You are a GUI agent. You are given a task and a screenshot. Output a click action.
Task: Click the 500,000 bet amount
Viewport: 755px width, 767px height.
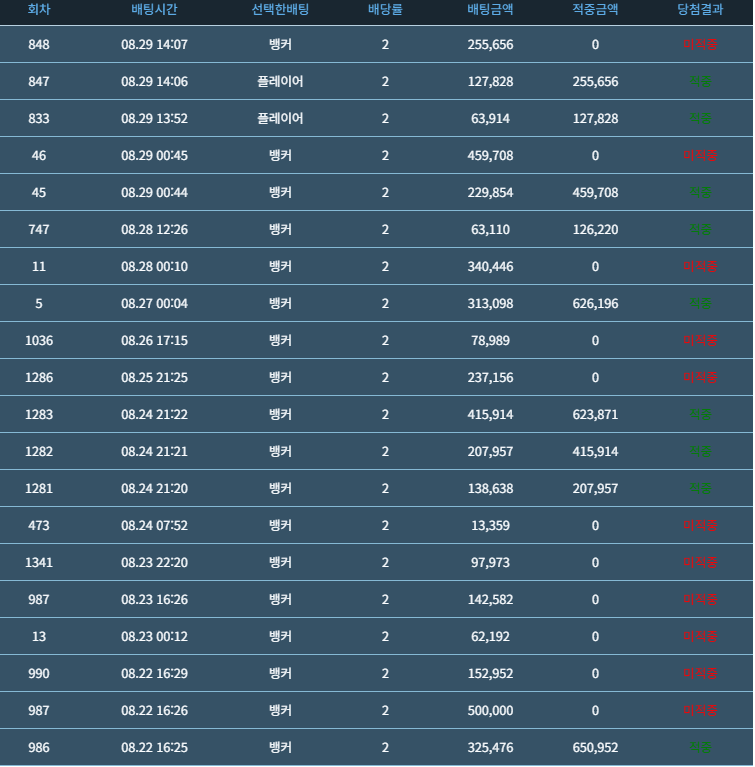click(x=490, y=710)
